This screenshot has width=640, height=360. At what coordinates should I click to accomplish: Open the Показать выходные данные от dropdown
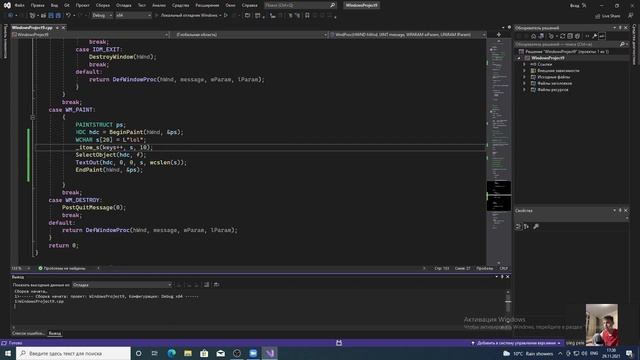[122, 284]
